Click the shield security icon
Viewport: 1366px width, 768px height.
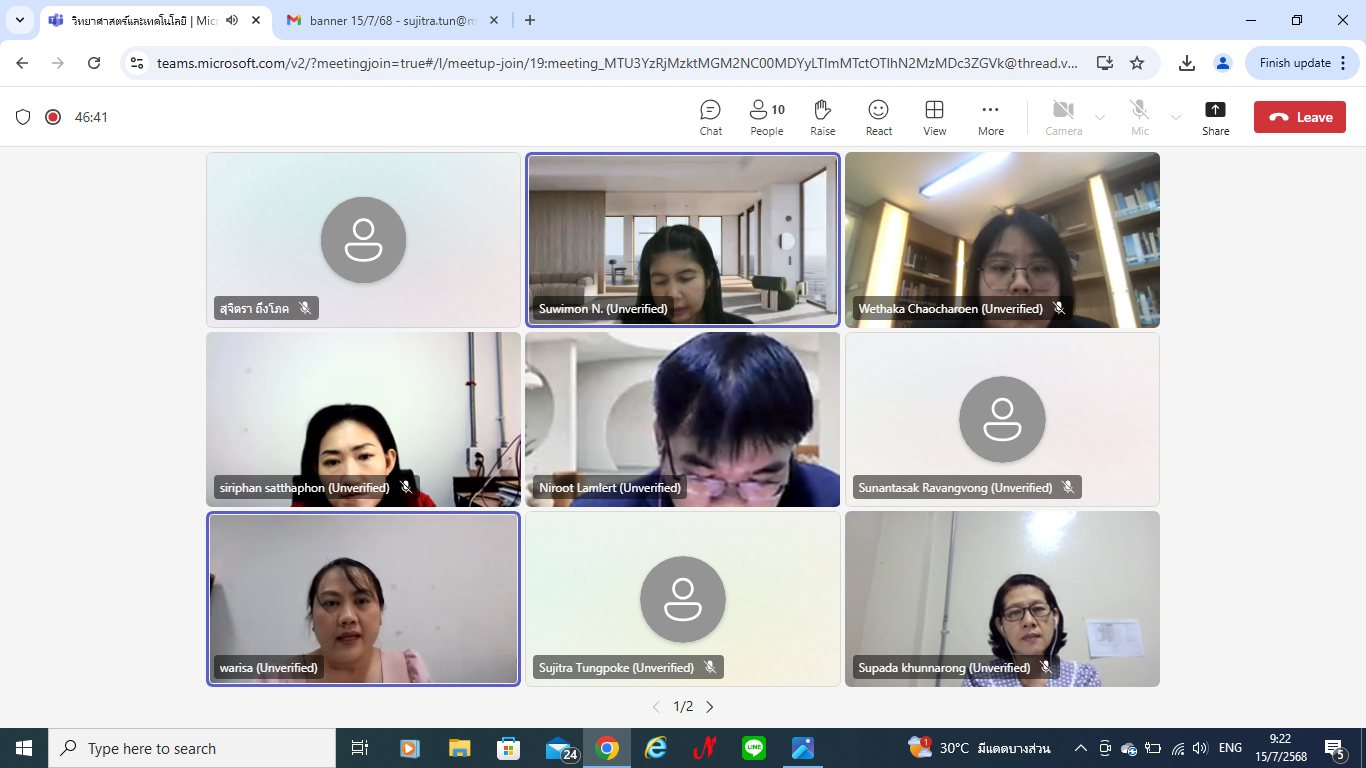click(23, 117)
